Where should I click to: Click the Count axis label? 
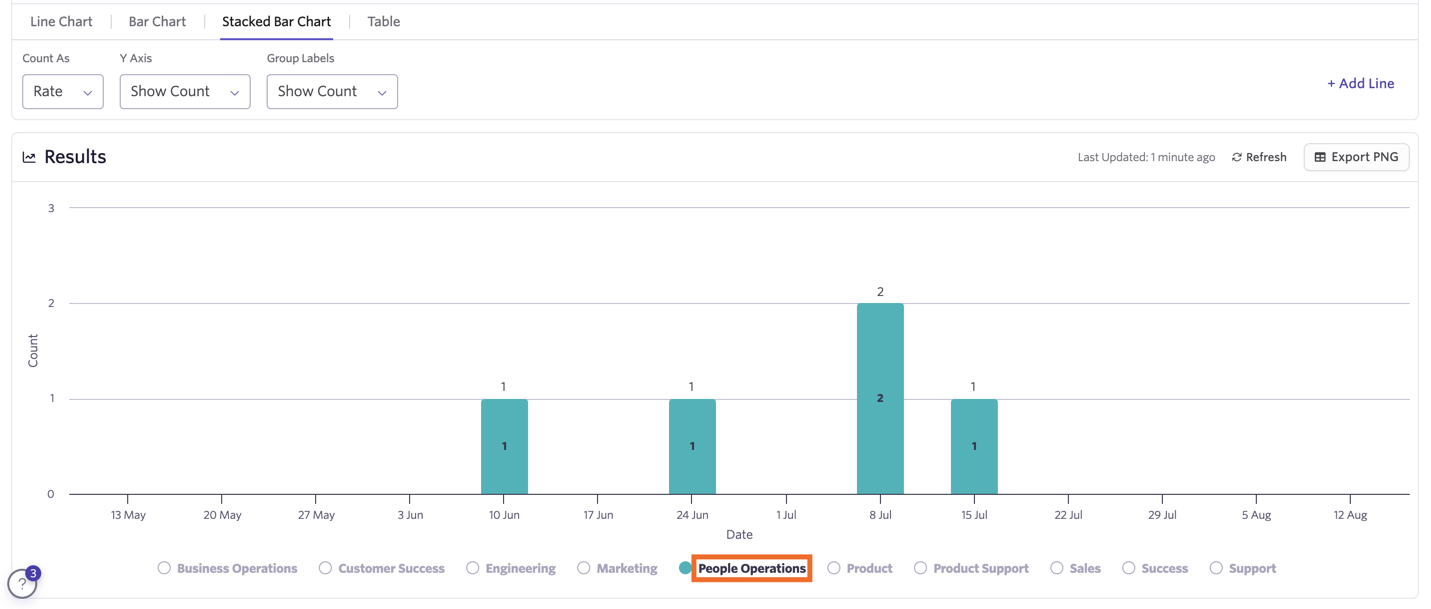click(33, 351)
